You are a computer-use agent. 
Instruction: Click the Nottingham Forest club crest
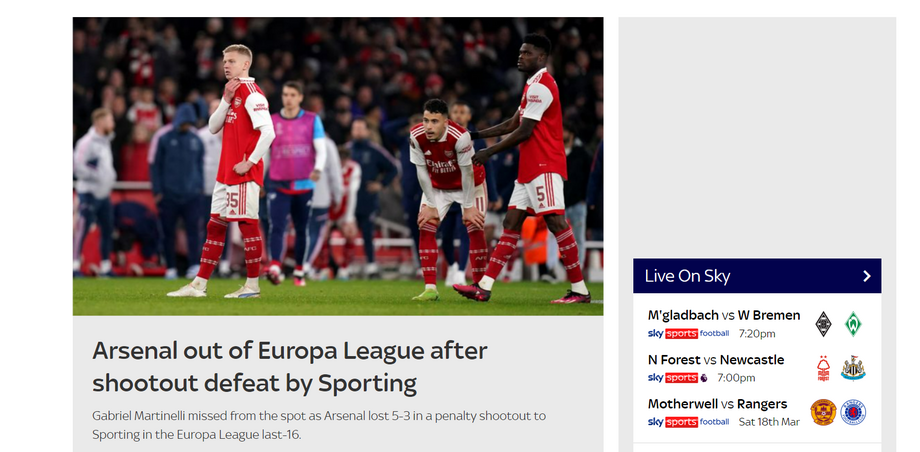[x=824, y=368]
